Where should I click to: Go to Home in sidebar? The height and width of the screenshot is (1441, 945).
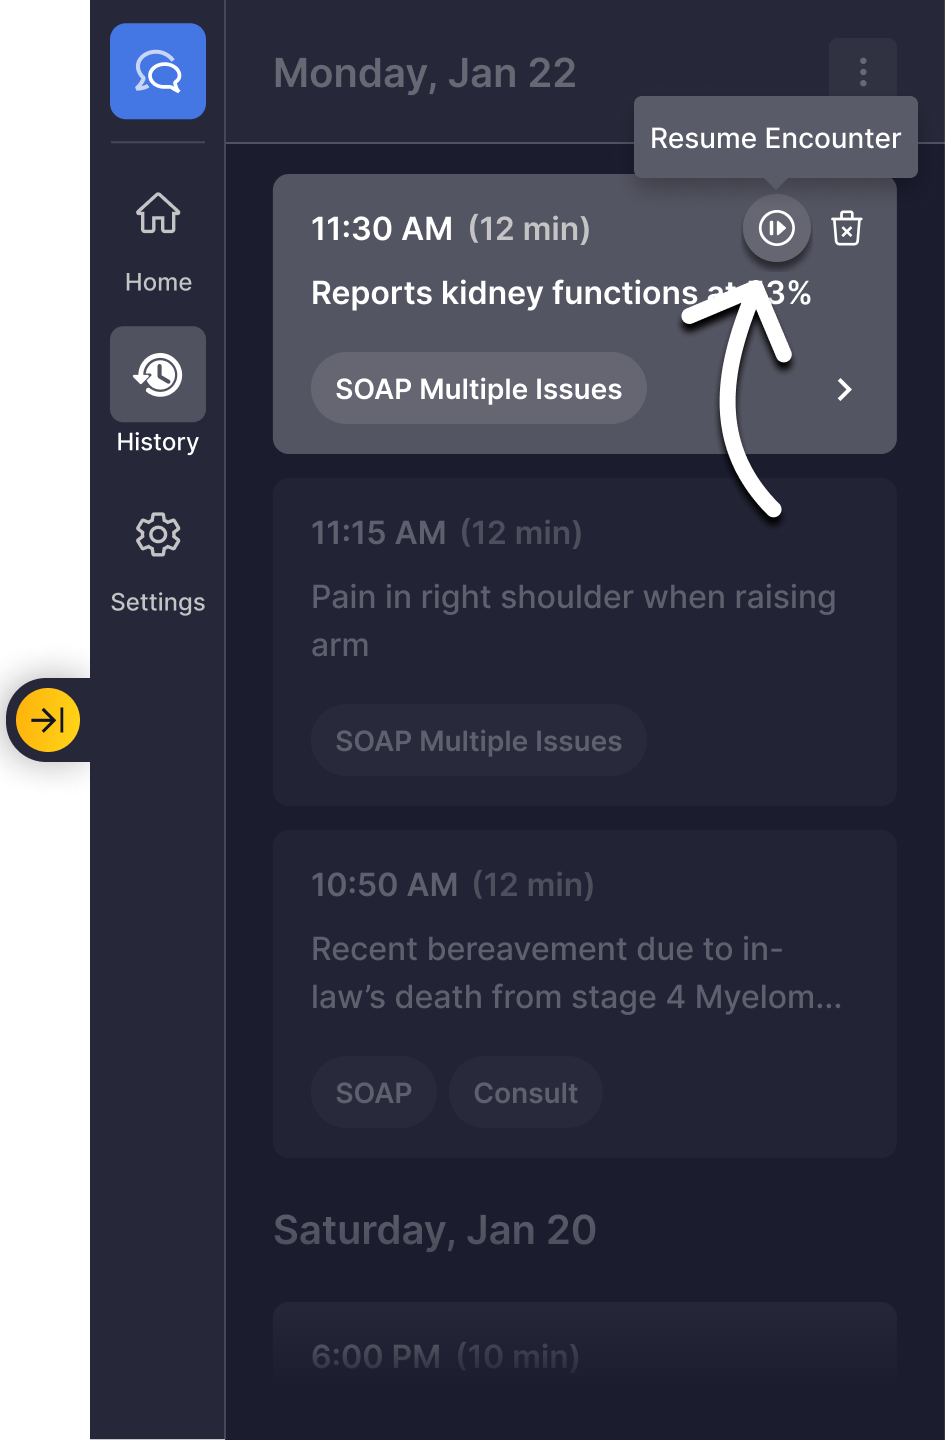click(158, 214)
